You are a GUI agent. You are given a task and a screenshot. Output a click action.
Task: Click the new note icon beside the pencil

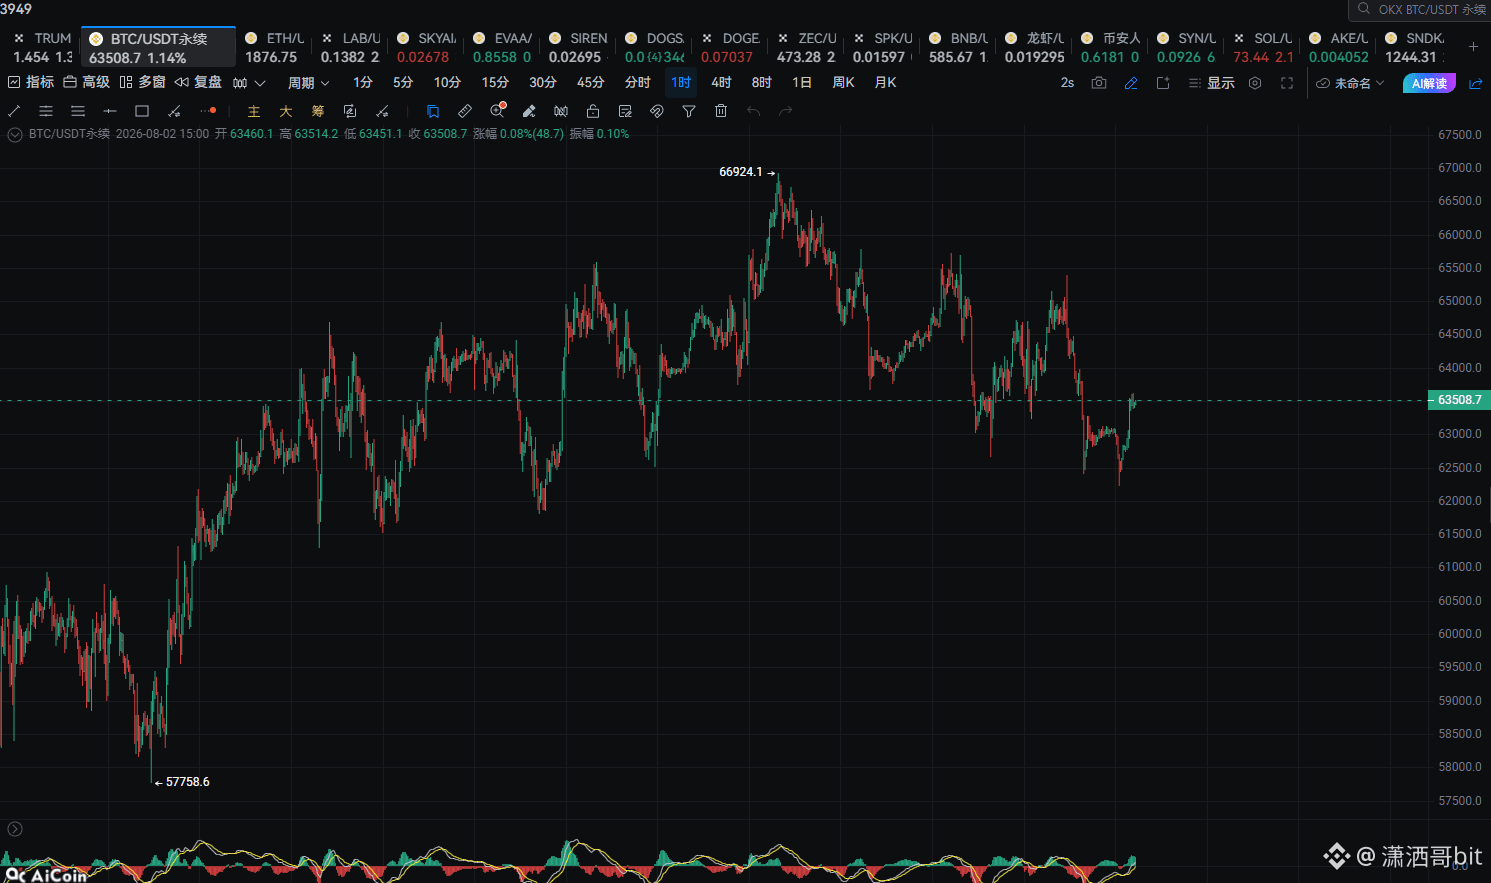coord(1163,83)
